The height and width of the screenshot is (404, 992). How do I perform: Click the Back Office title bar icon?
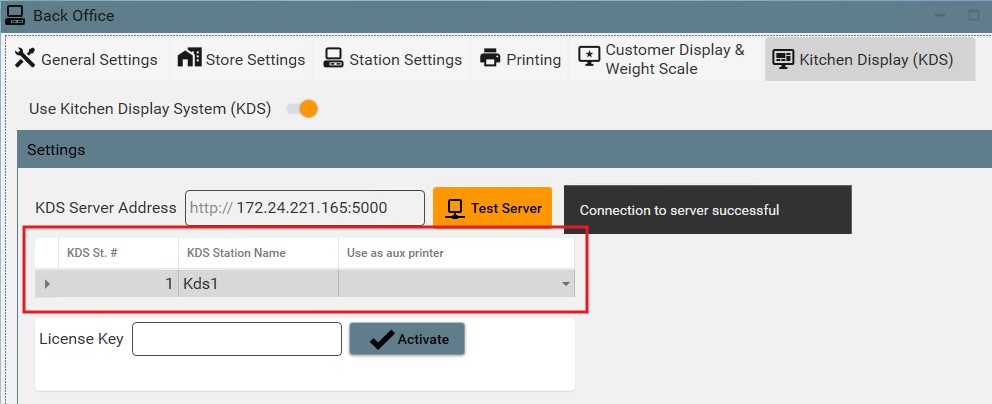[16, 16]
